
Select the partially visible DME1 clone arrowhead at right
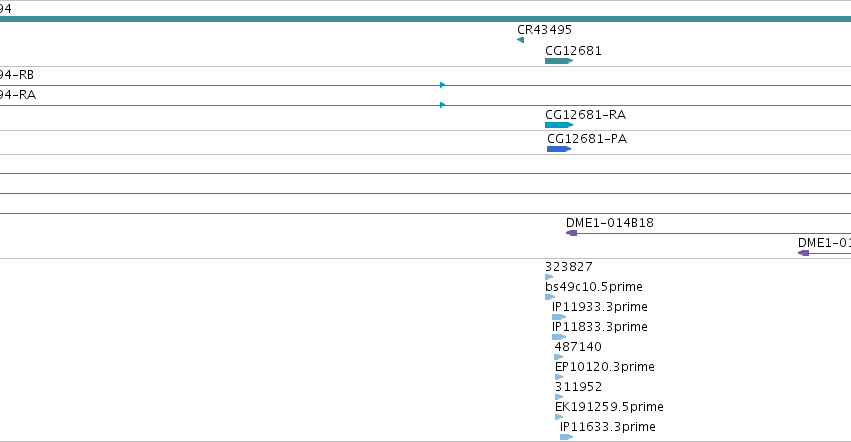click(x=804, y=253)
